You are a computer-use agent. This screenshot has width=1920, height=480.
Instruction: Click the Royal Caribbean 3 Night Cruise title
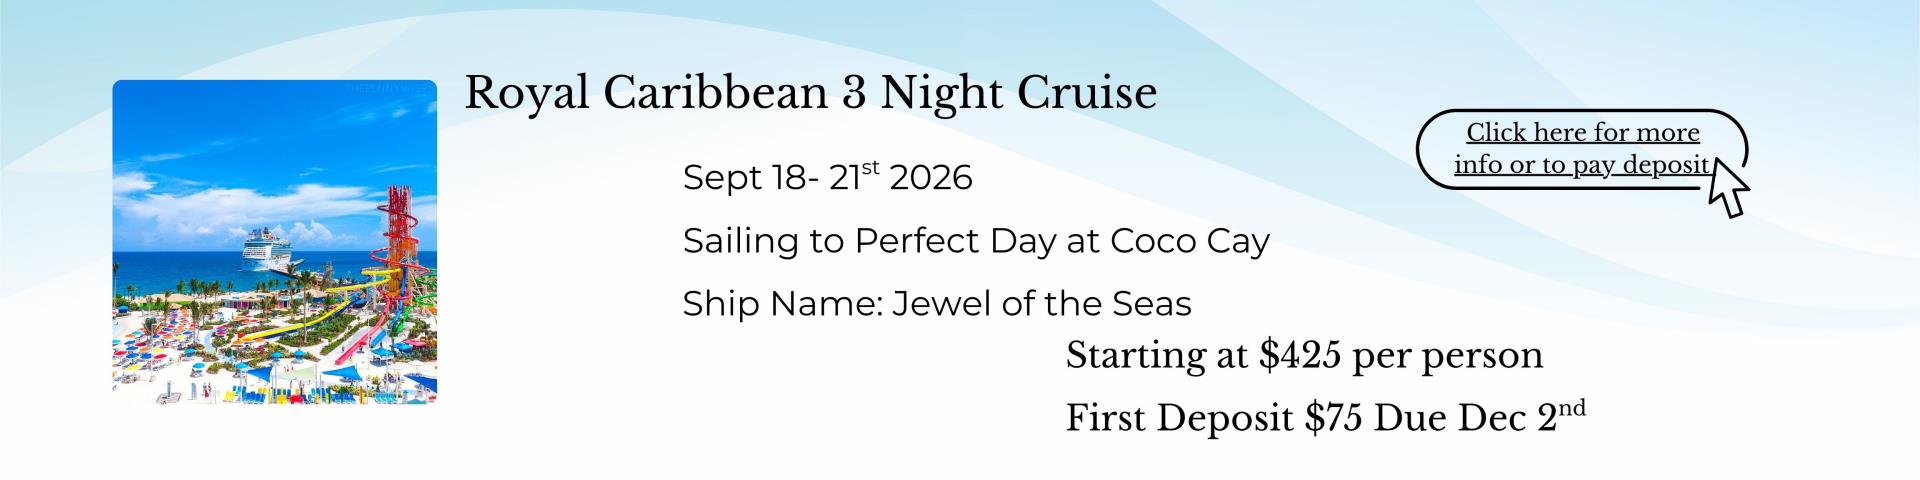pos(810,93)
